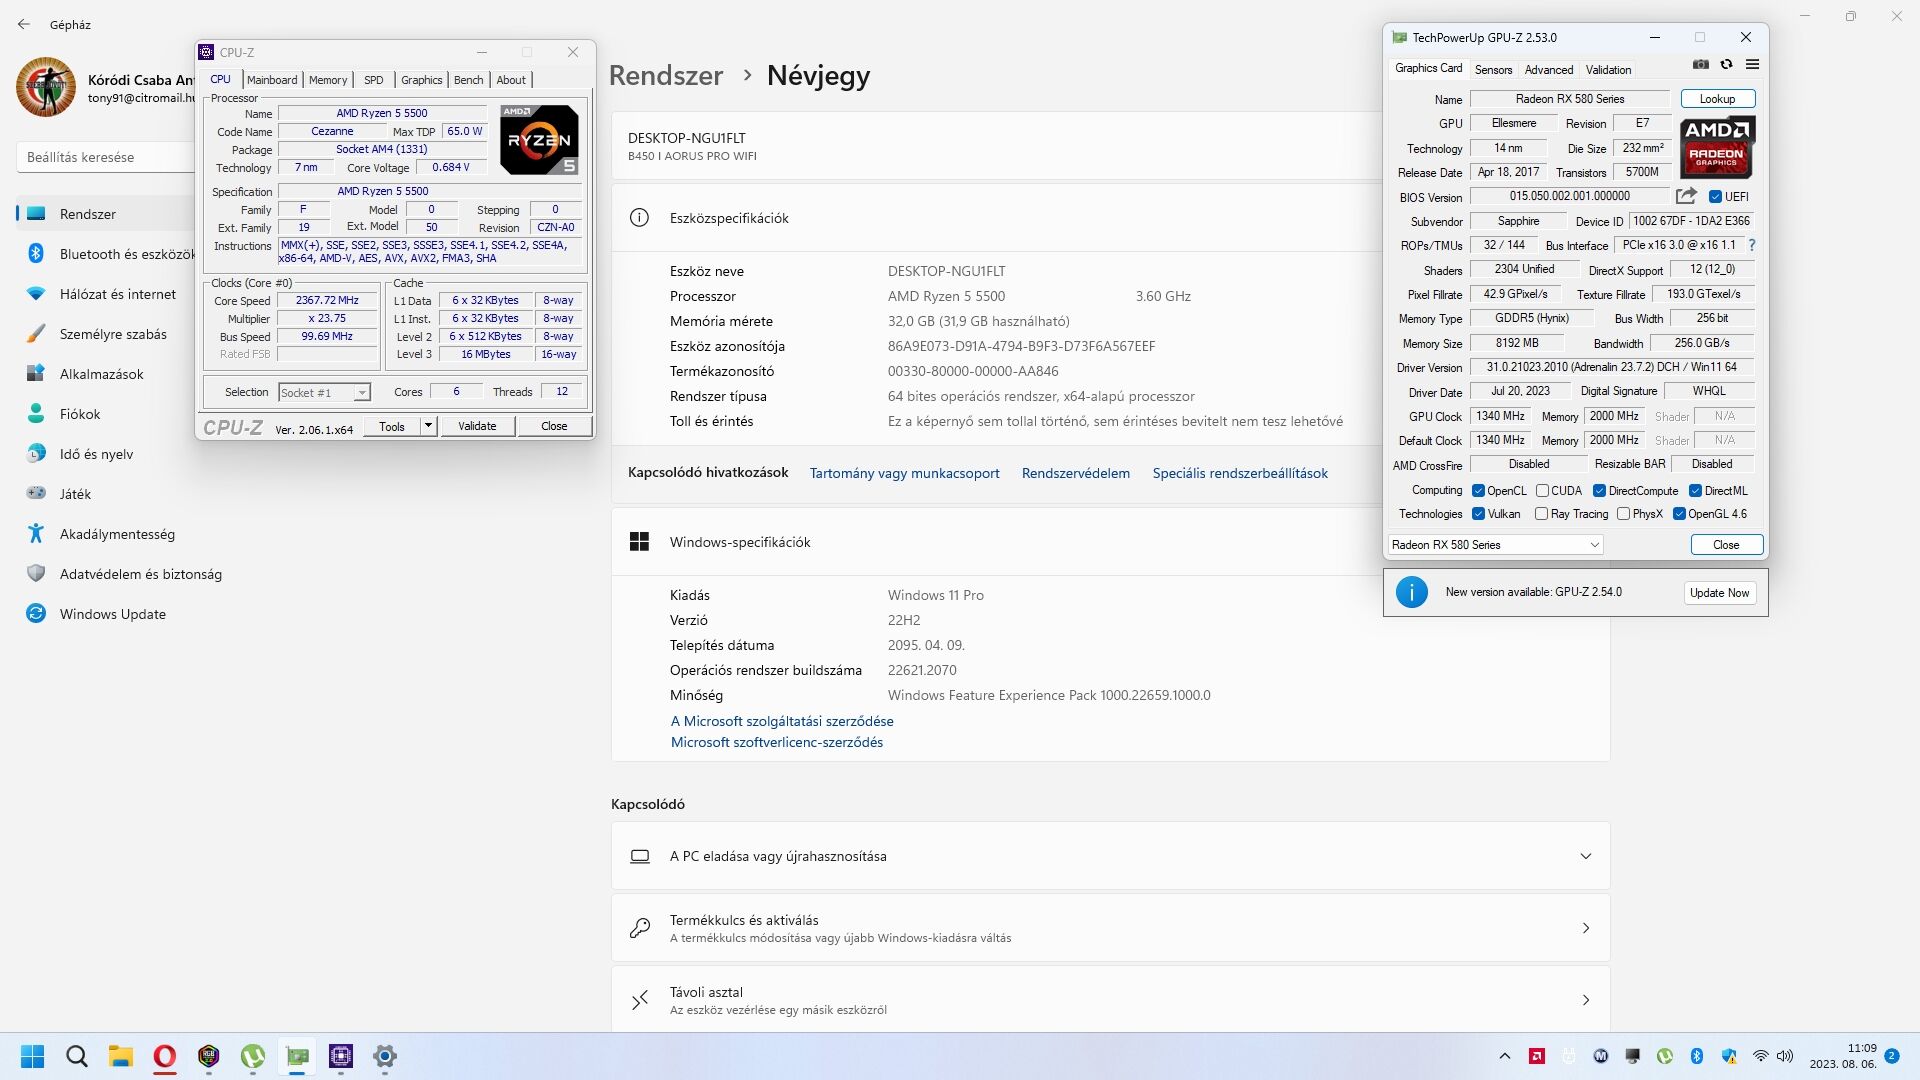The width and height of the screenshot is (1920, 1080).
Task: Select Hálózat és internet in sidebar
Action: point(106,294)
